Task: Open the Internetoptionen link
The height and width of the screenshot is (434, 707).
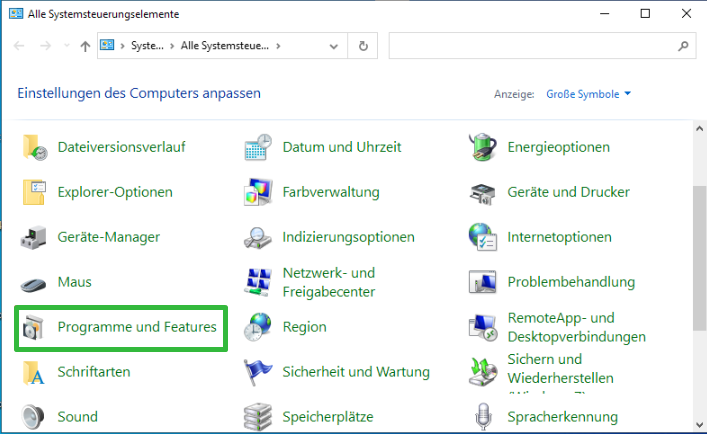Action: click(559, 237)
